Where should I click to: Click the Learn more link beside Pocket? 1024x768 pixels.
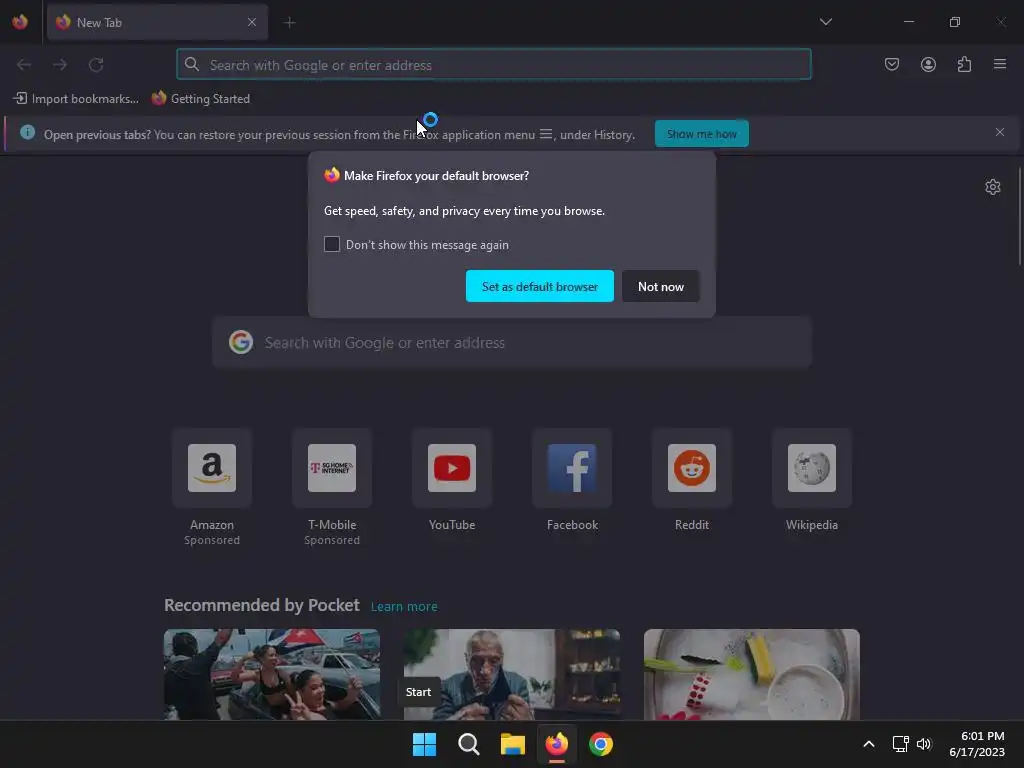[404, 607]
